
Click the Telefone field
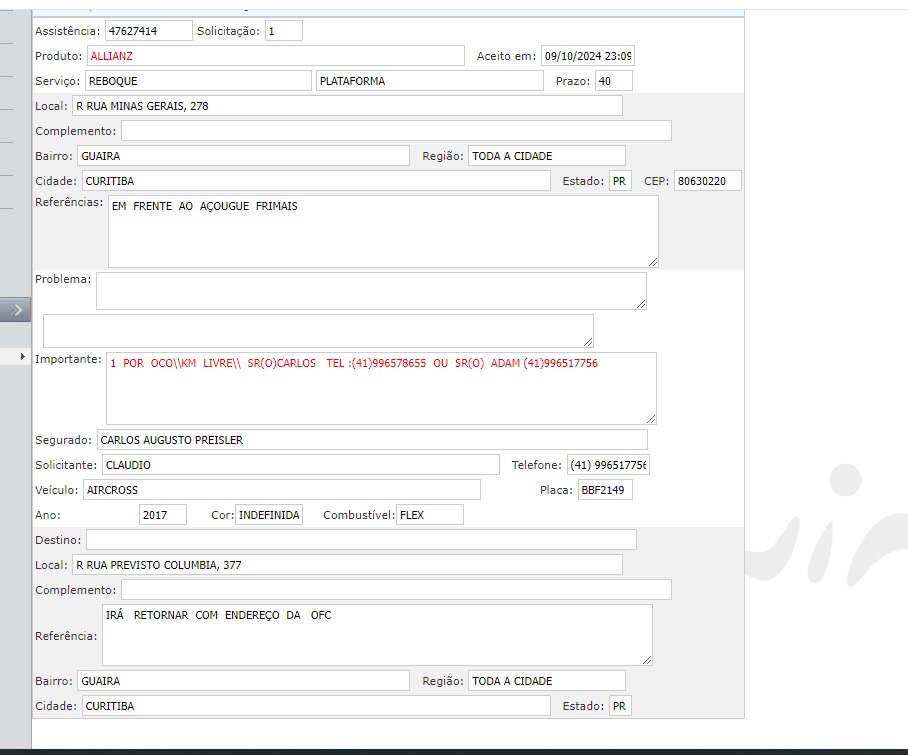point(607,465)
